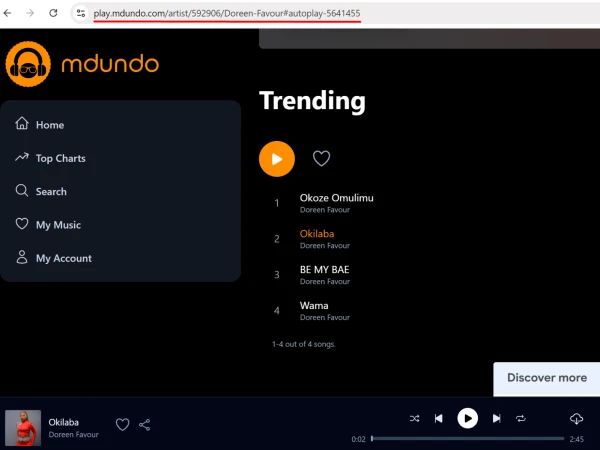This screenshot has height=450, width=600.
Task: Open Search in the sidebar
Action: tap(51, 192)
